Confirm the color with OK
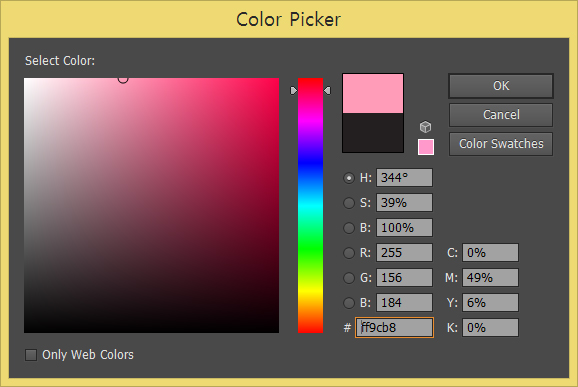Screen dimensions: 578x387 click(501, 86)
